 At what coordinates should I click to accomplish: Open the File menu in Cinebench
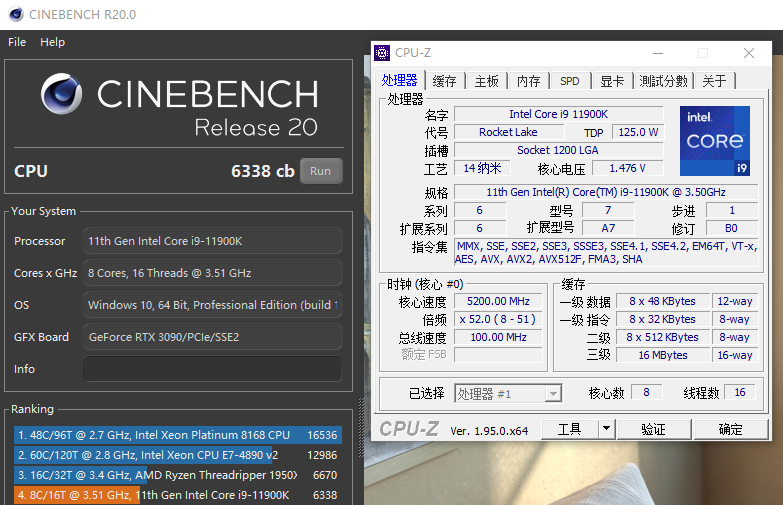coord(17,42)
